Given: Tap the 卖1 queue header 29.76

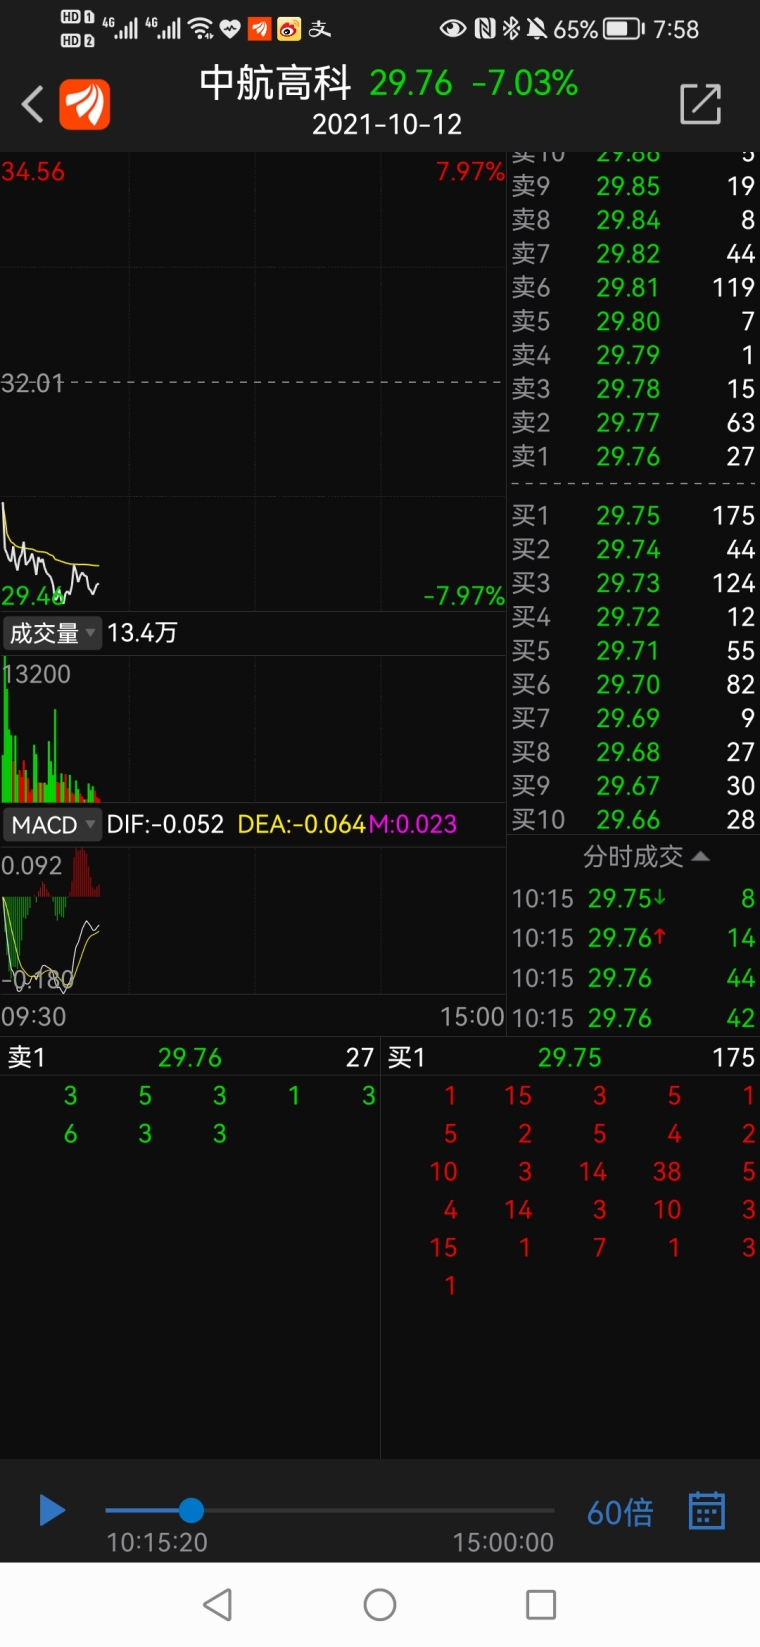Looking at the screenshot, I should click(190, 1057).
